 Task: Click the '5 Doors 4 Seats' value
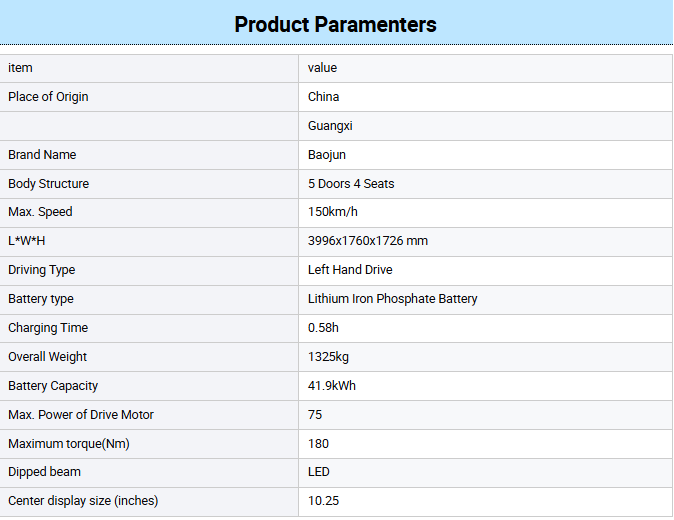[351, 184]
